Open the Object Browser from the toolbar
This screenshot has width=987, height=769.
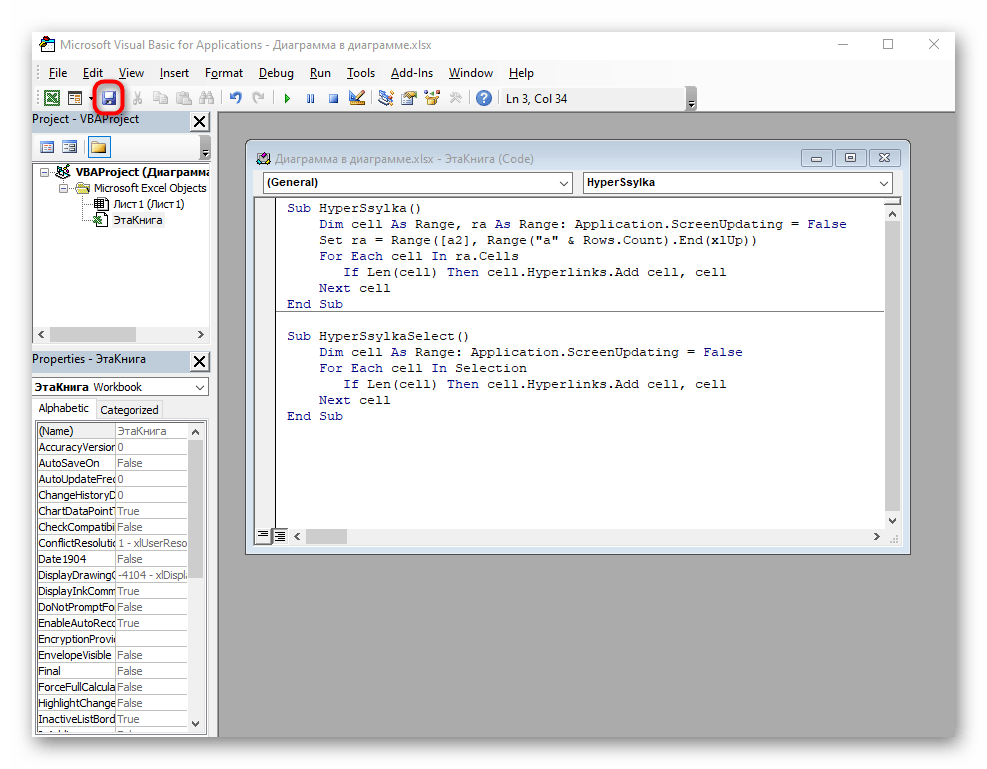(432, 98)
